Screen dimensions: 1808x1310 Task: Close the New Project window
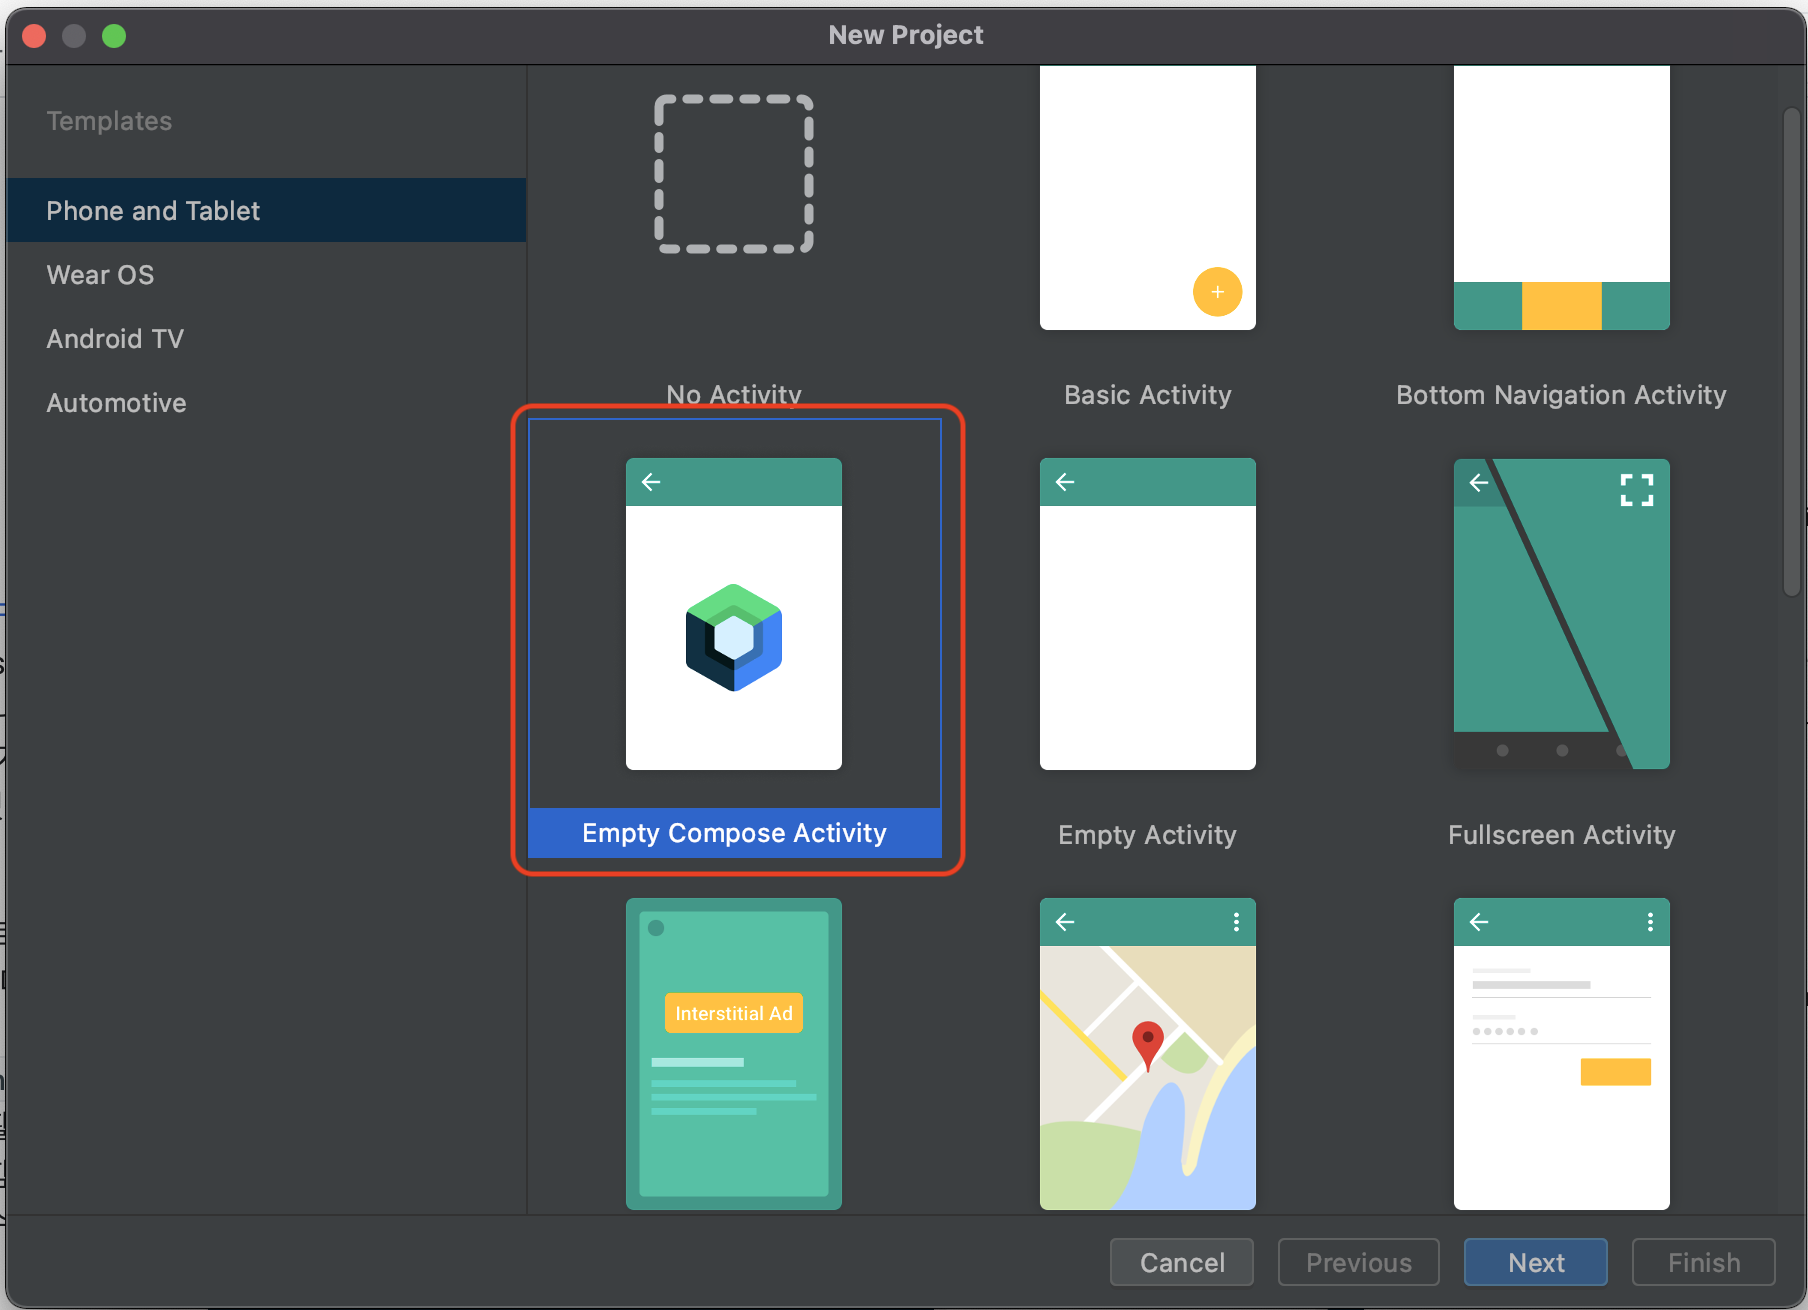(x=34, y=36)
